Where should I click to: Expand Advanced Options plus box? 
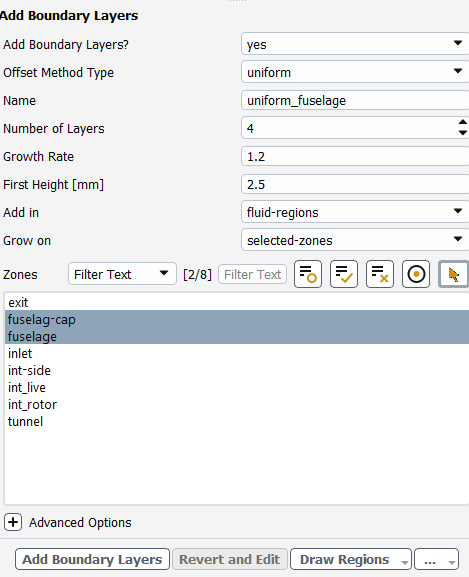click(13, 523)
